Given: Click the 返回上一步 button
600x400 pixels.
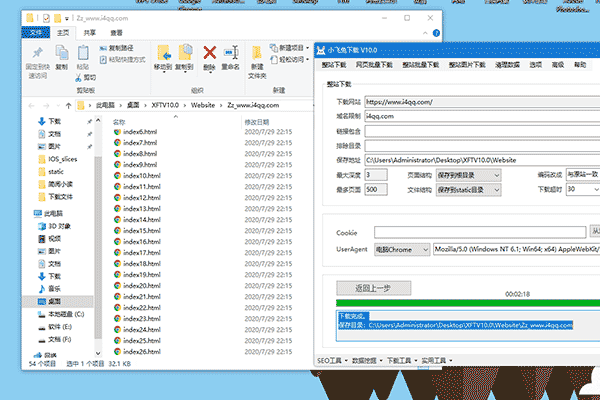Looking at the screenshot, I should (x=373, y=288).
